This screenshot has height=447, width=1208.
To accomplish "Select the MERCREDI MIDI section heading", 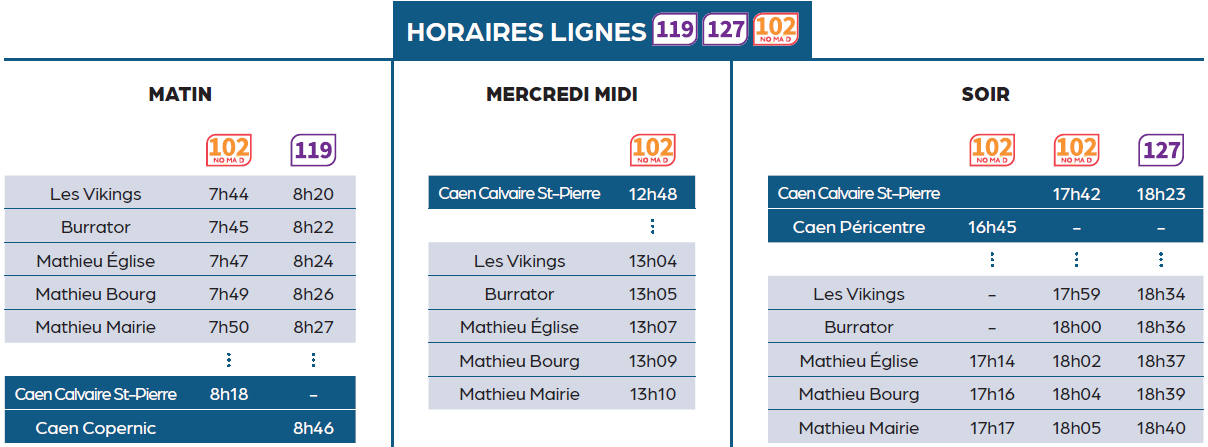I will [x=562, y=95].
